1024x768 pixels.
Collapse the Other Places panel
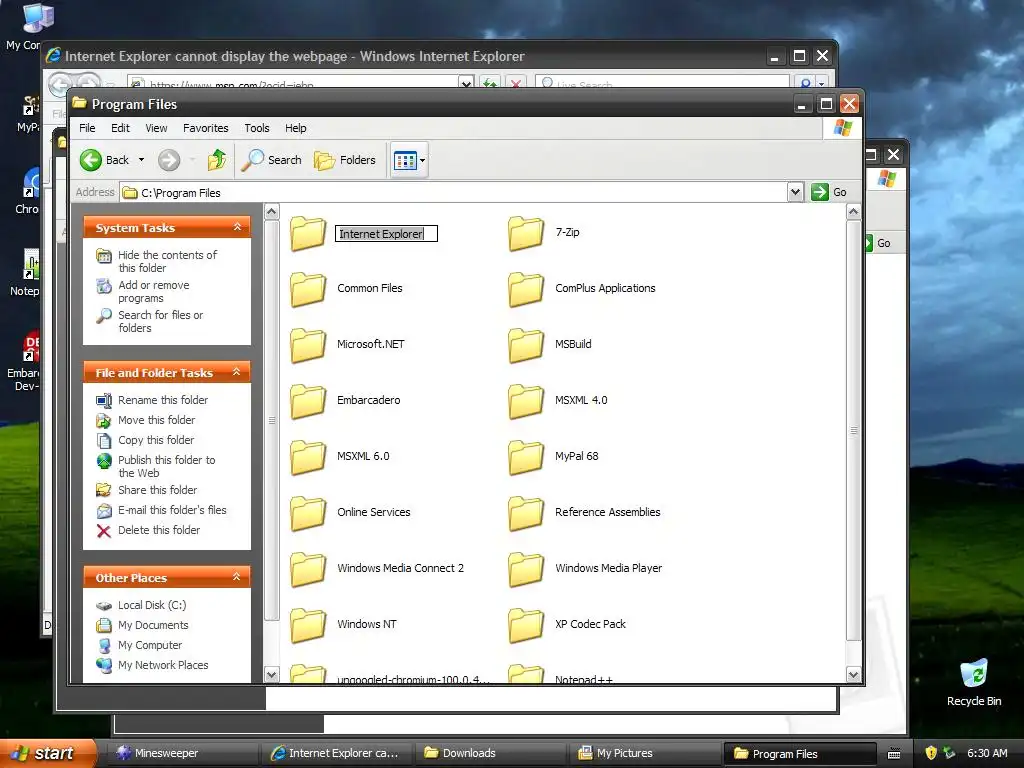[237, 577]
